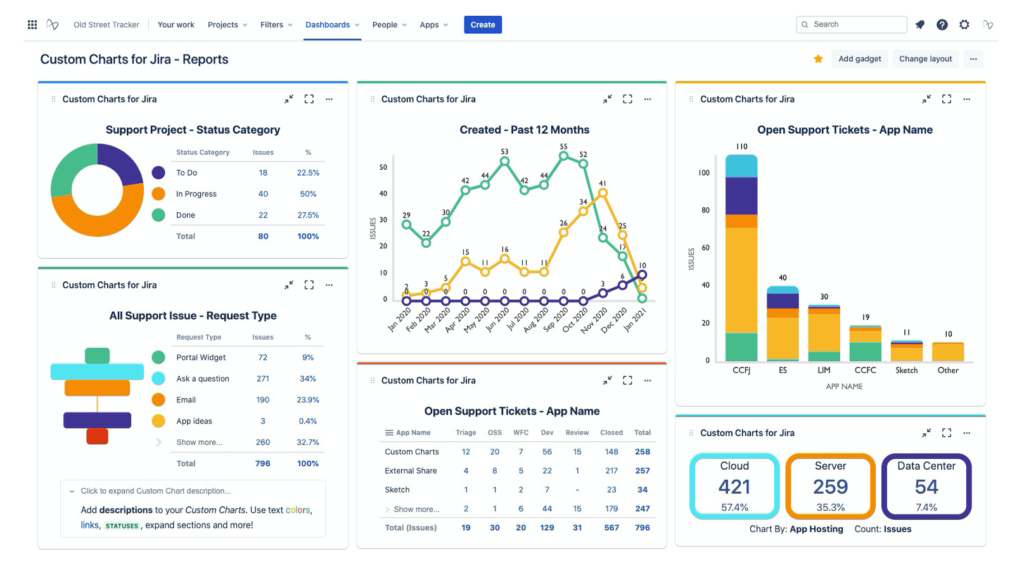Open the Filters dropdown
Viewport: 1024px width, 571px height.
click(x=276, y=25)
